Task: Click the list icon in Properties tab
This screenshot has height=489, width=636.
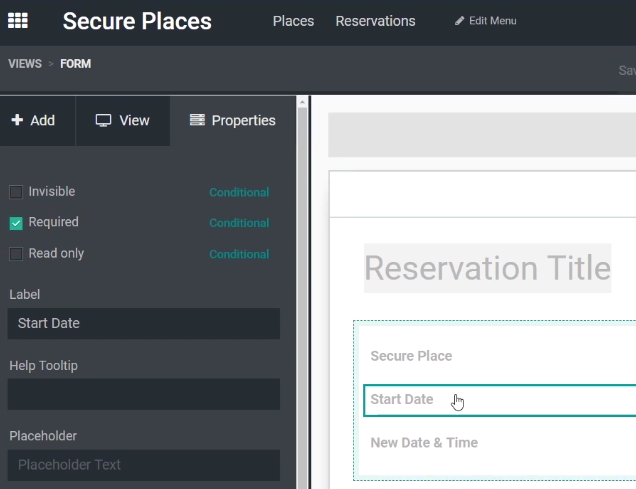Action: [x=197, y=120]
